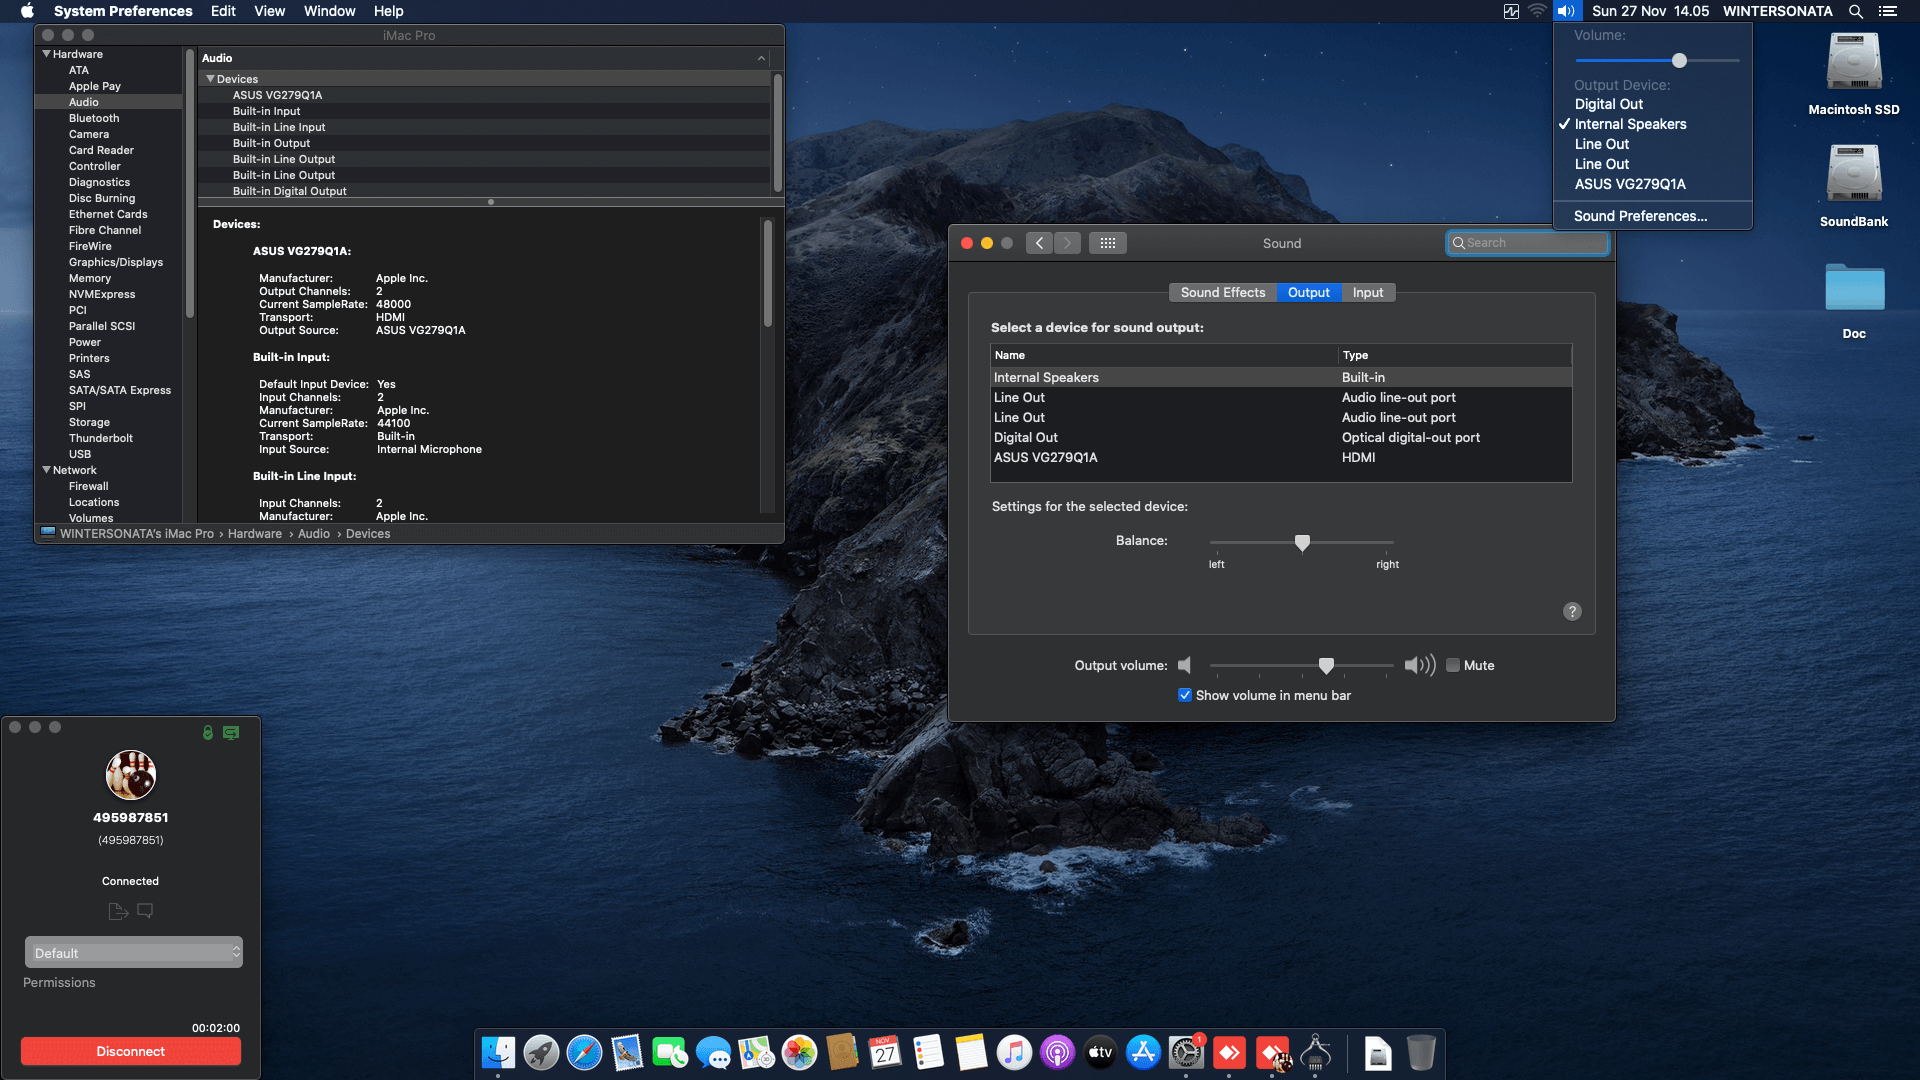Select ASUS VG279Q1A in volume menu output list
Screen dimensions: 1920x1080
point(1629,184)
